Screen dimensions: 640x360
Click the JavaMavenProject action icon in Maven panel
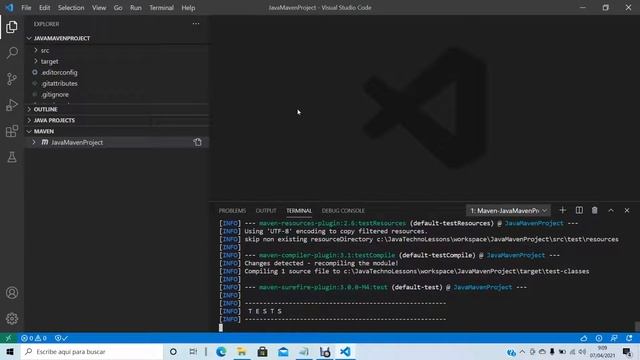pos(198,142)
